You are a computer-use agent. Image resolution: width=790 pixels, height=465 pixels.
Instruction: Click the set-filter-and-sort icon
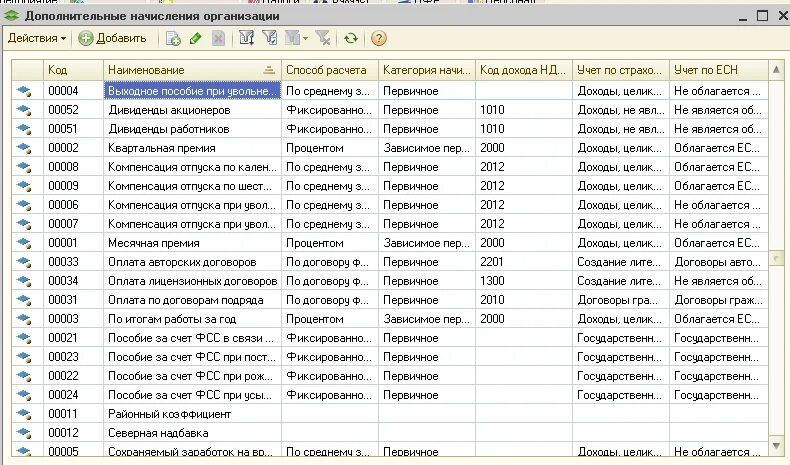pyautogui.click(x=246, y=38)
